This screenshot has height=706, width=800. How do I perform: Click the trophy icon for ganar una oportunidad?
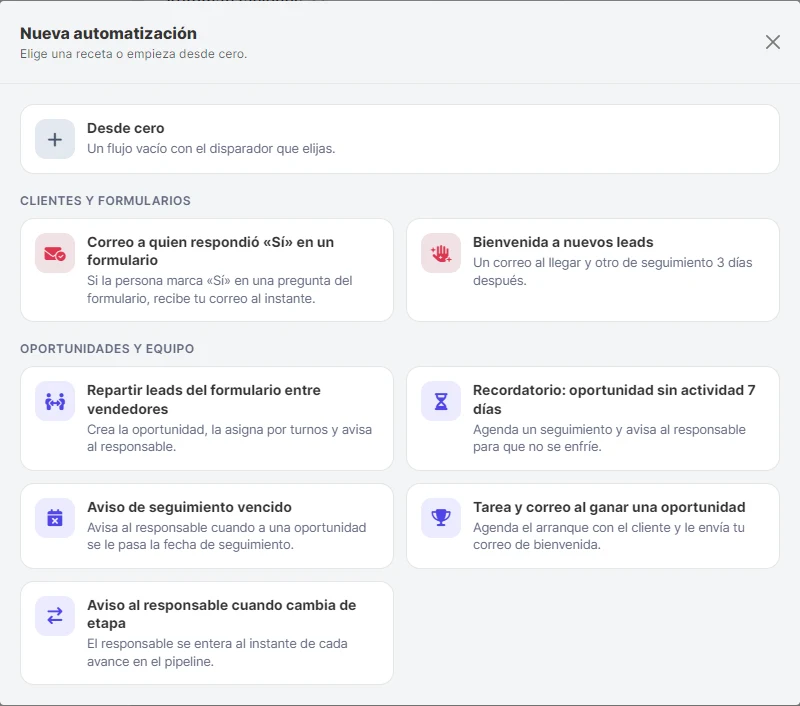[441, 518]
